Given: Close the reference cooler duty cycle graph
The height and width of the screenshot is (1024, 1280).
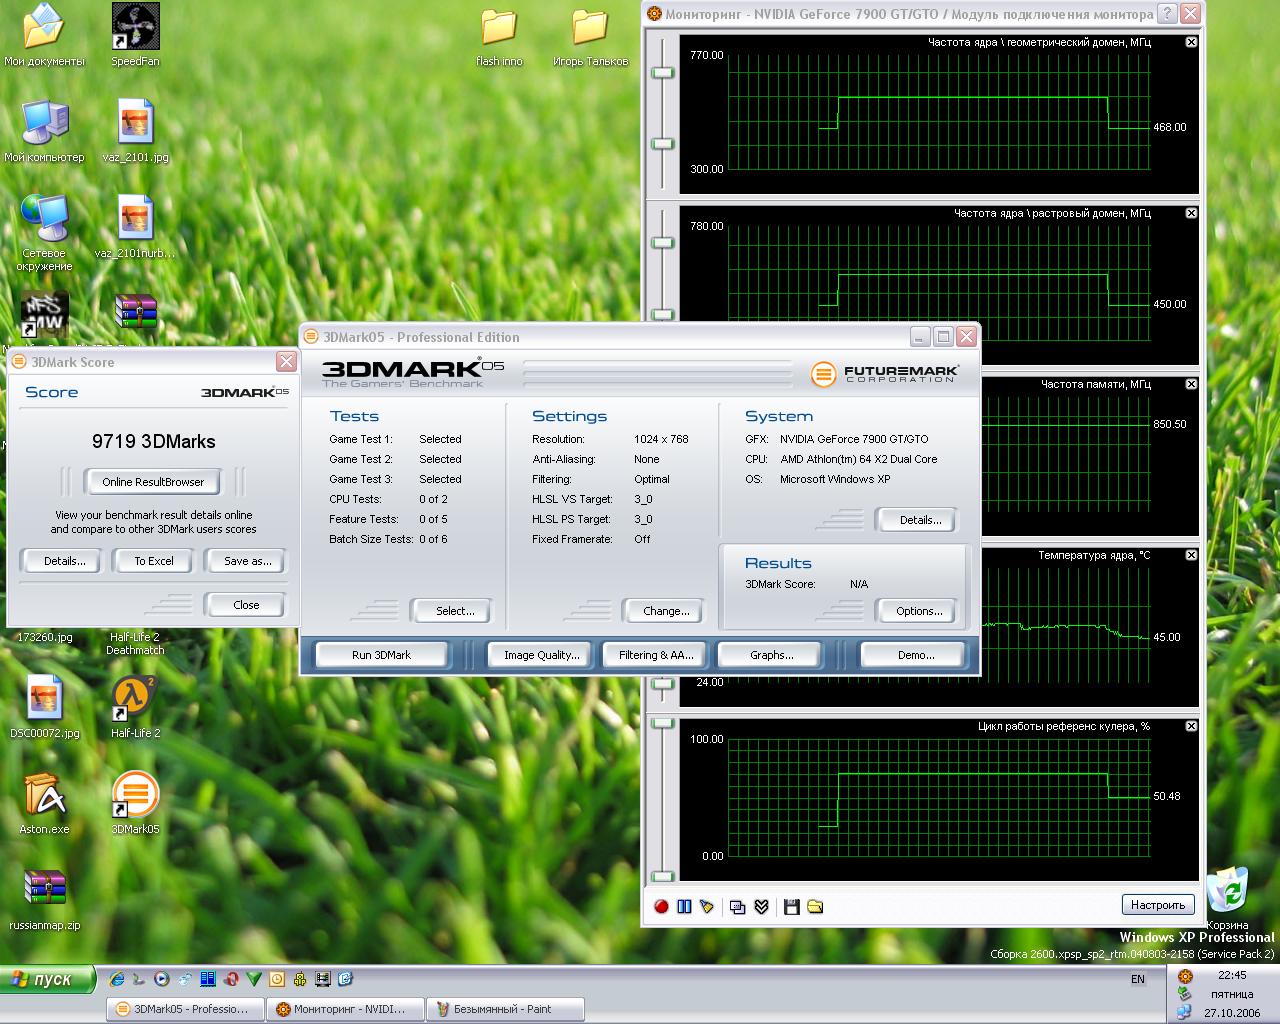Looking at the screenshot, I should 1191,726.
